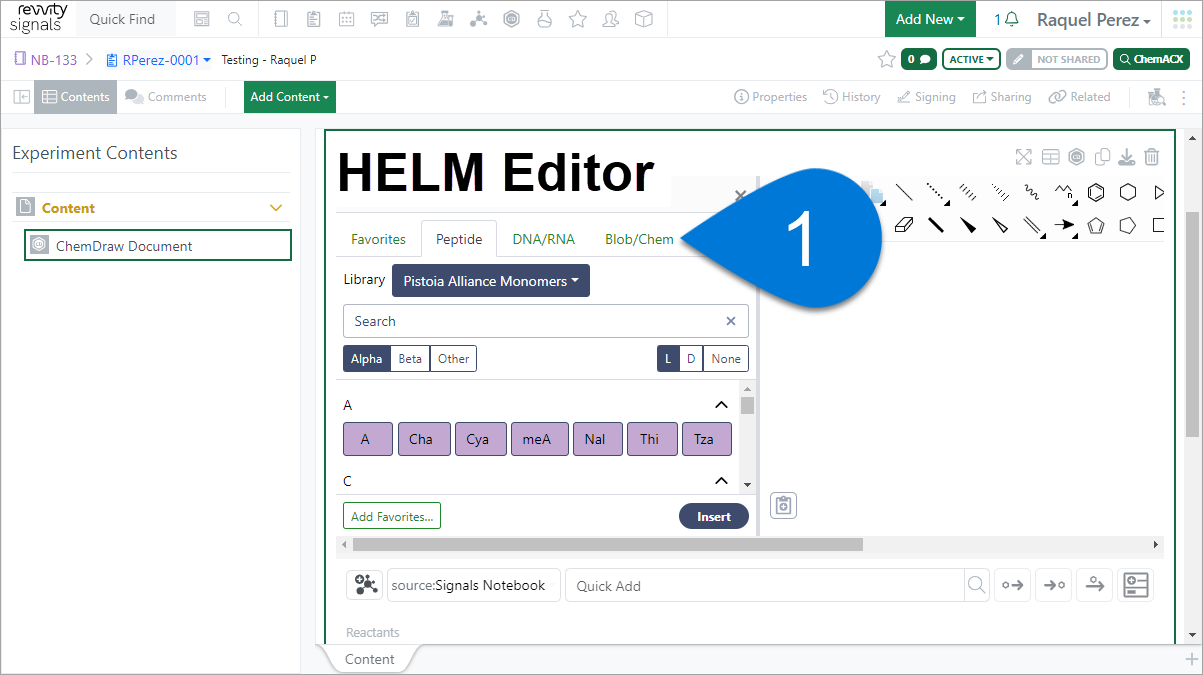
Task: Select the benzene ring tool
Action: (1096, 192)
